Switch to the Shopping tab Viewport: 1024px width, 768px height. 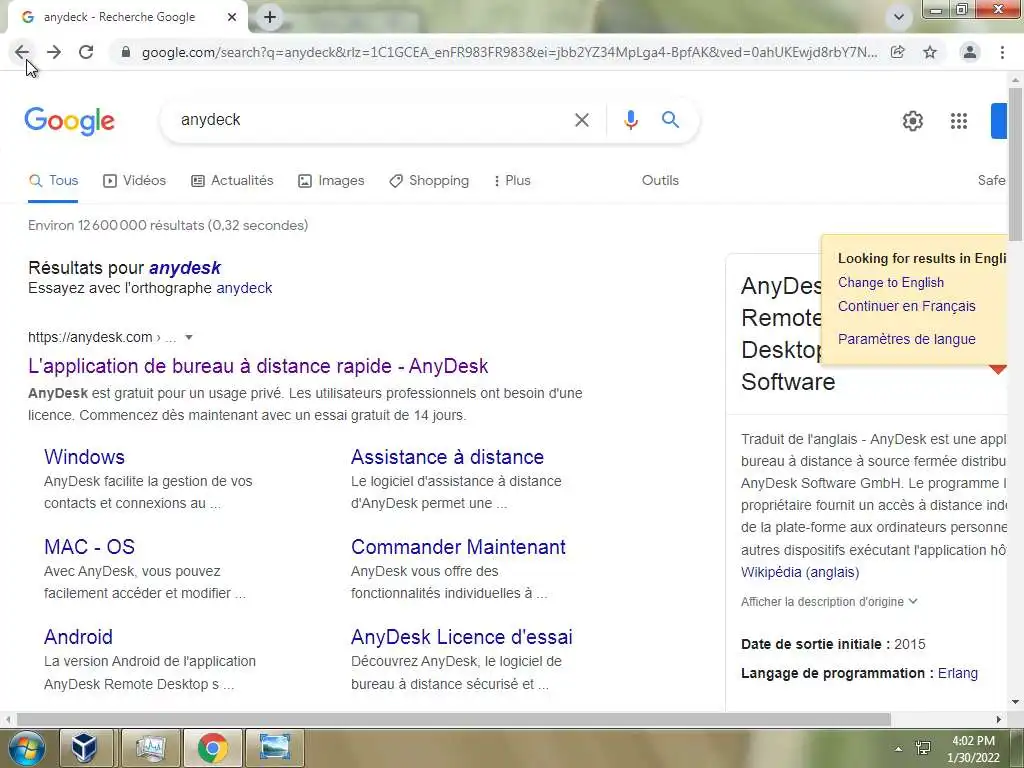[429, 181]
